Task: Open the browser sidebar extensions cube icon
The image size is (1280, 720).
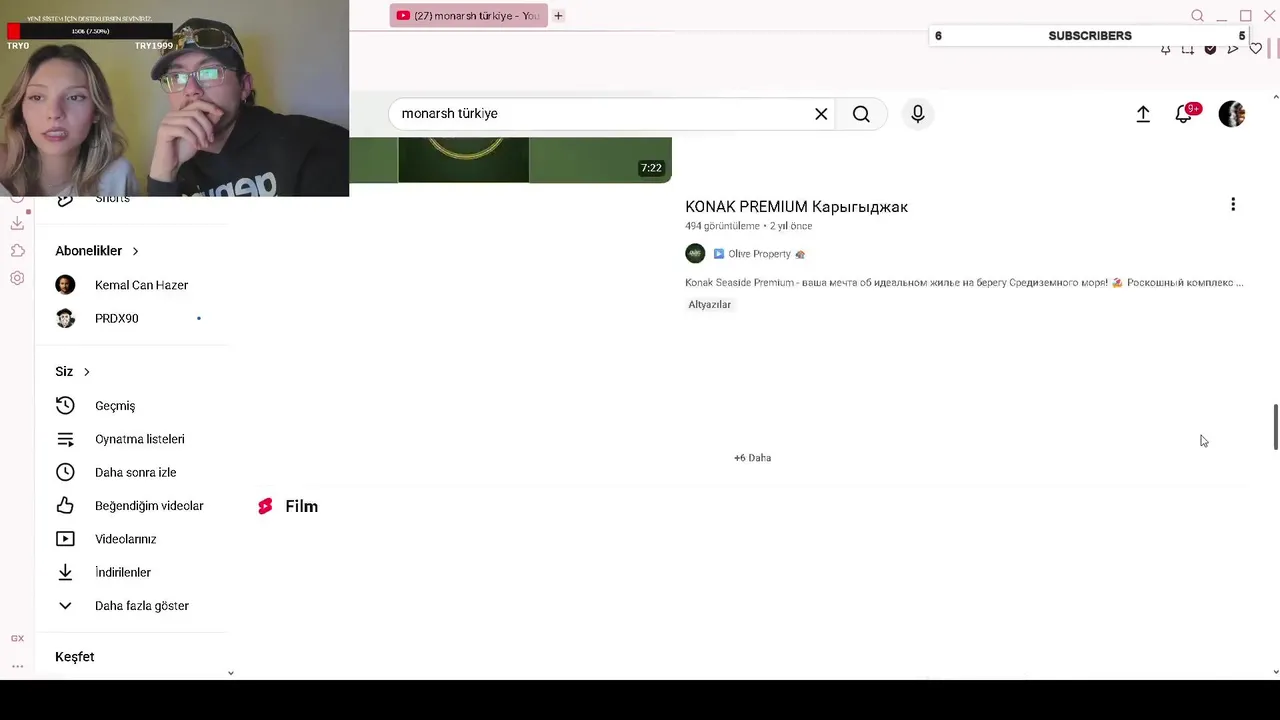Action: coord(17,251)
